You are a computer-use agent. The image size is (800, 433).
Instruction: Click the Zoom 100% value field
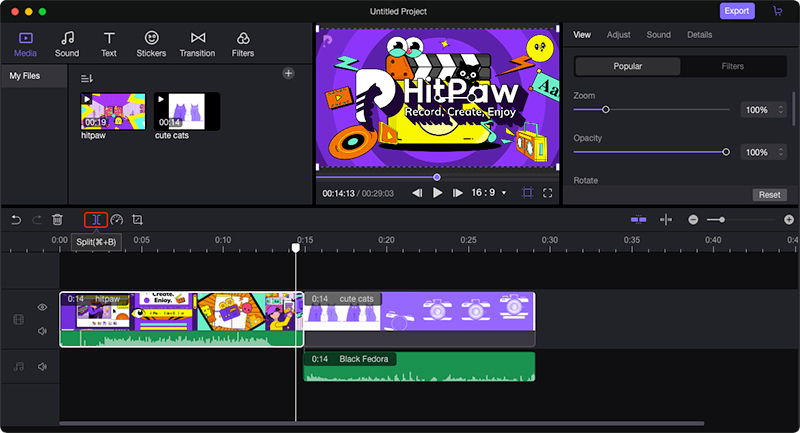[763, 110]
